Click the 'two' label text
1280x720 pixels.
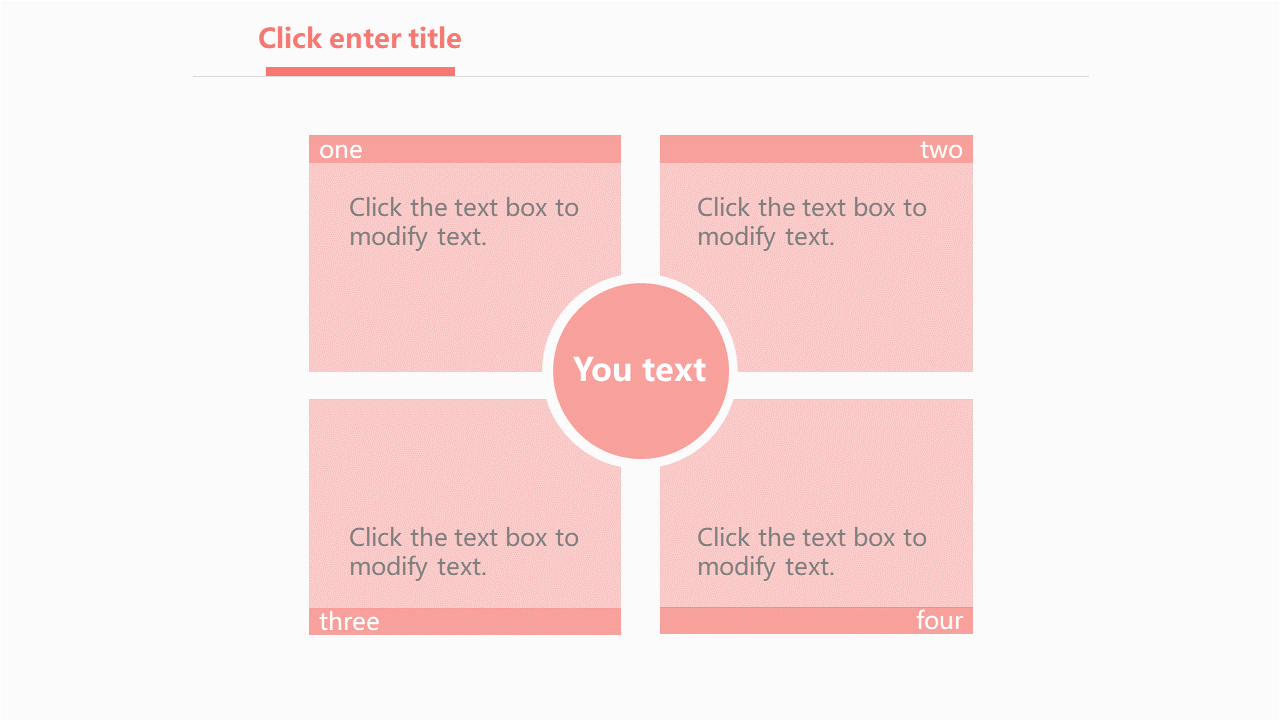pyautogui.click(x=941, y=150)
